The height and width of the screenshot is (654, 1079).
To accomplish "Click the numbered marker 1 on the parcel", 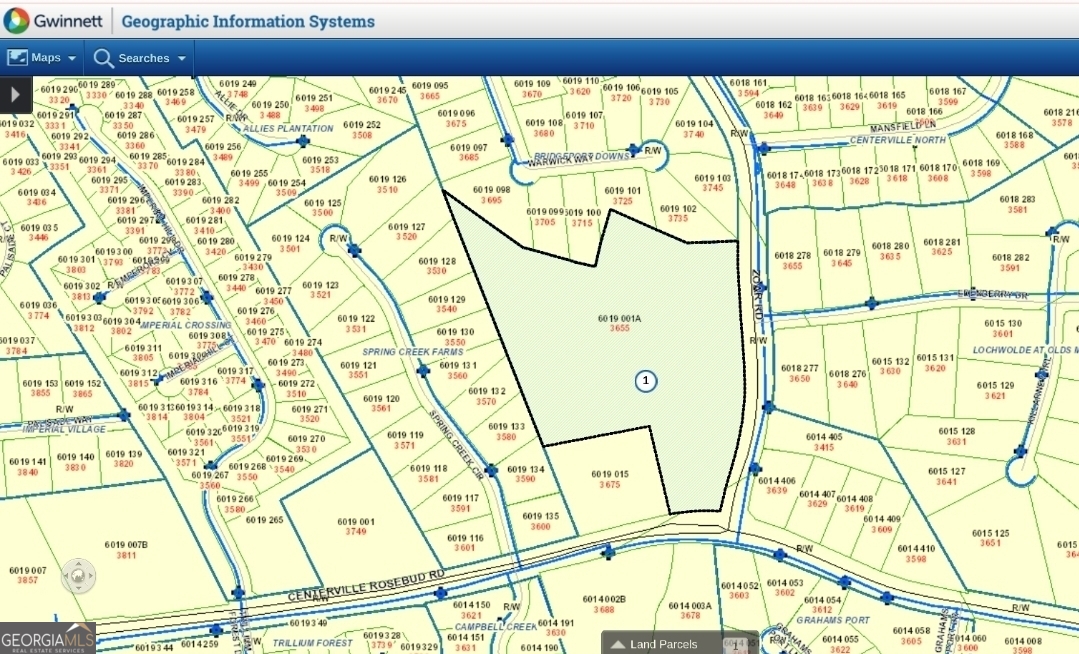I will pos(645,381).
